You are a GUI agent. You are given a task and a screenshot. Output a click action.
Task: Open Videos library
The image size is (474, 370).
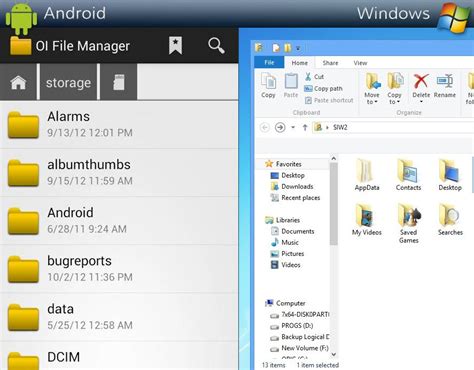285,265
